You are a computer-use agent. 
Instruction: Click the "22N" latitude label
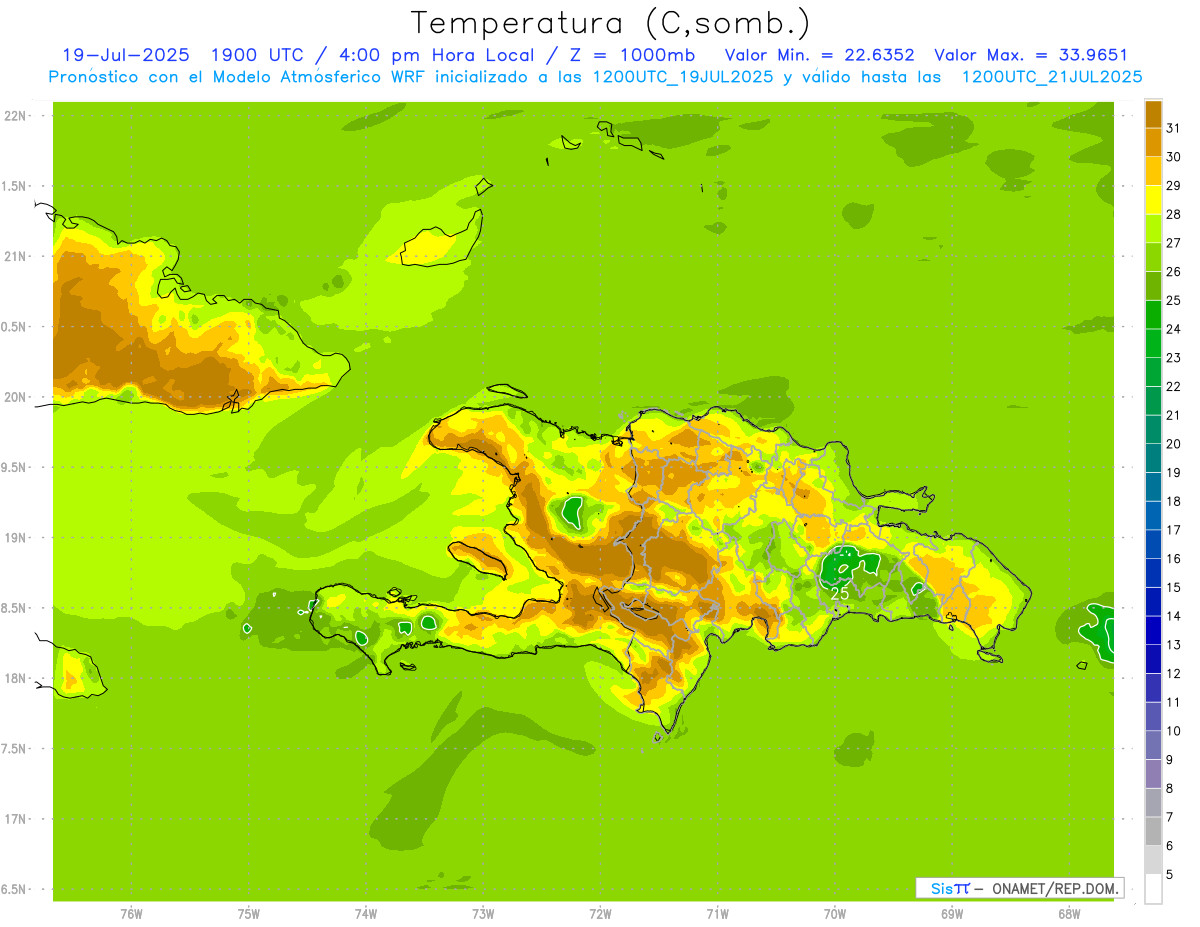pos(15,116)
